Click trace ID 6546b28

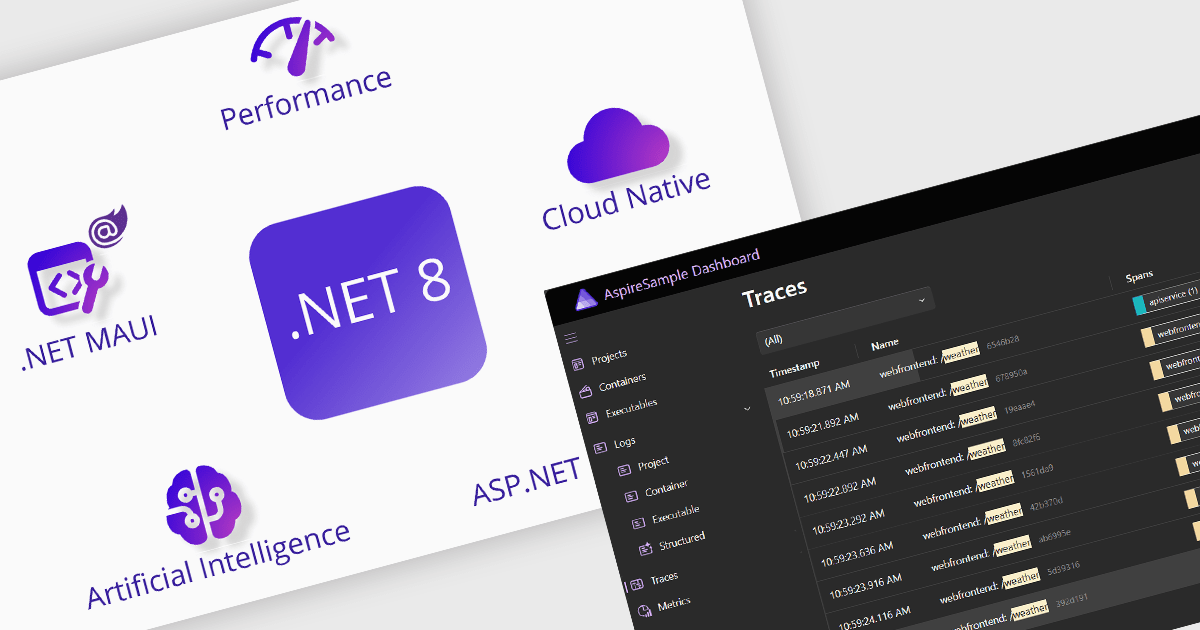[x=1002, y=342]
